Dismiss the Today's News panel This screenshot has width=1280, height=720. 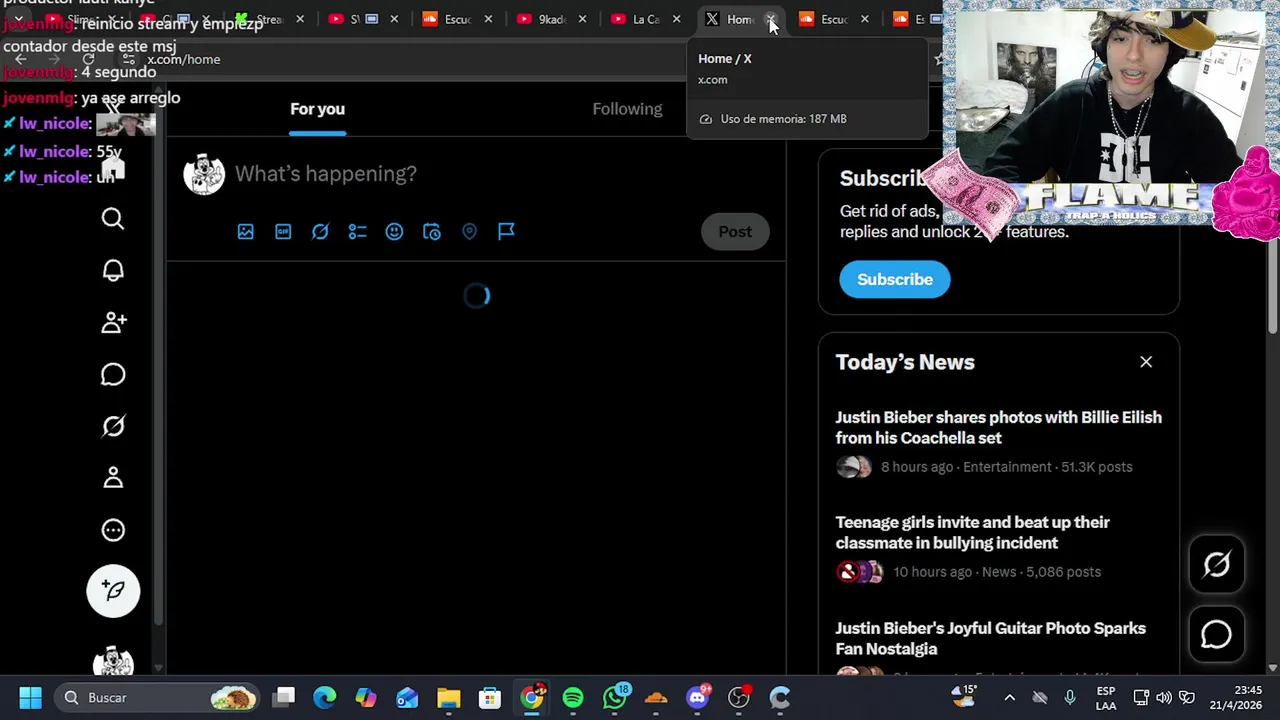(x=1146, y=362)
